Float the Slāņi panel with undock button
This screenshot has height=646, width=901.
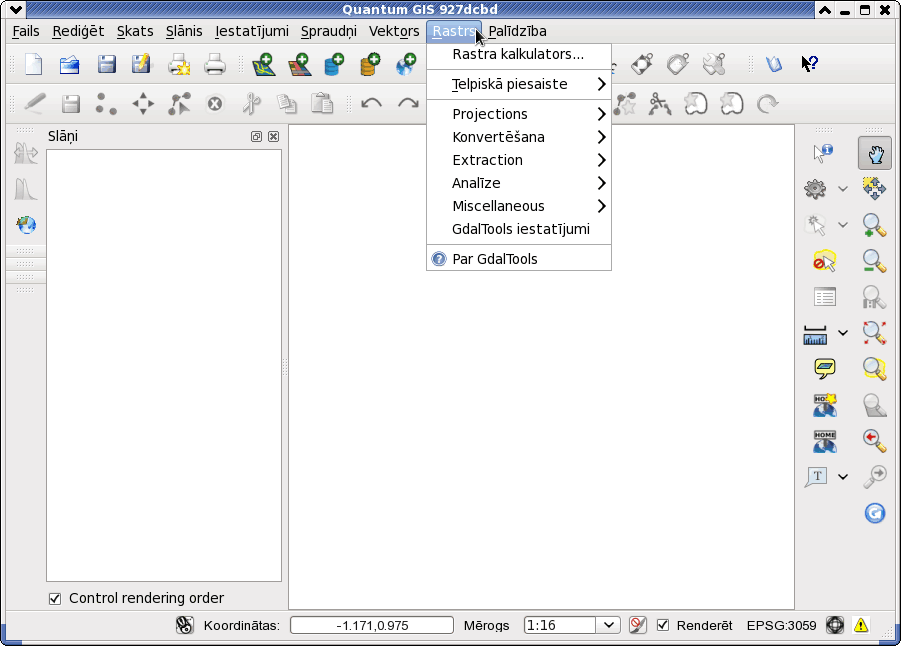[x=256, y=136]
